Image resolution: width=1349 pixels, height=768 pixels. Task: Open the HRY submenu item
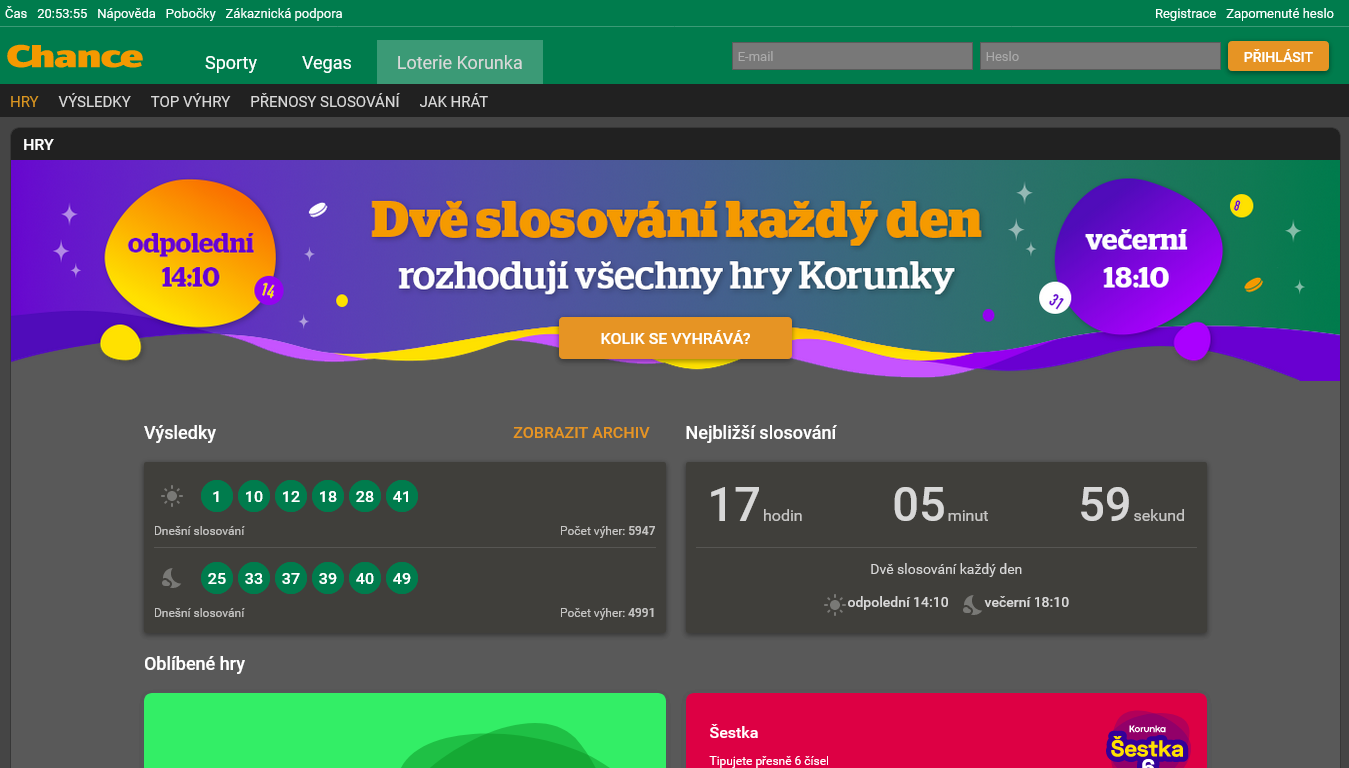click(24, 101)
